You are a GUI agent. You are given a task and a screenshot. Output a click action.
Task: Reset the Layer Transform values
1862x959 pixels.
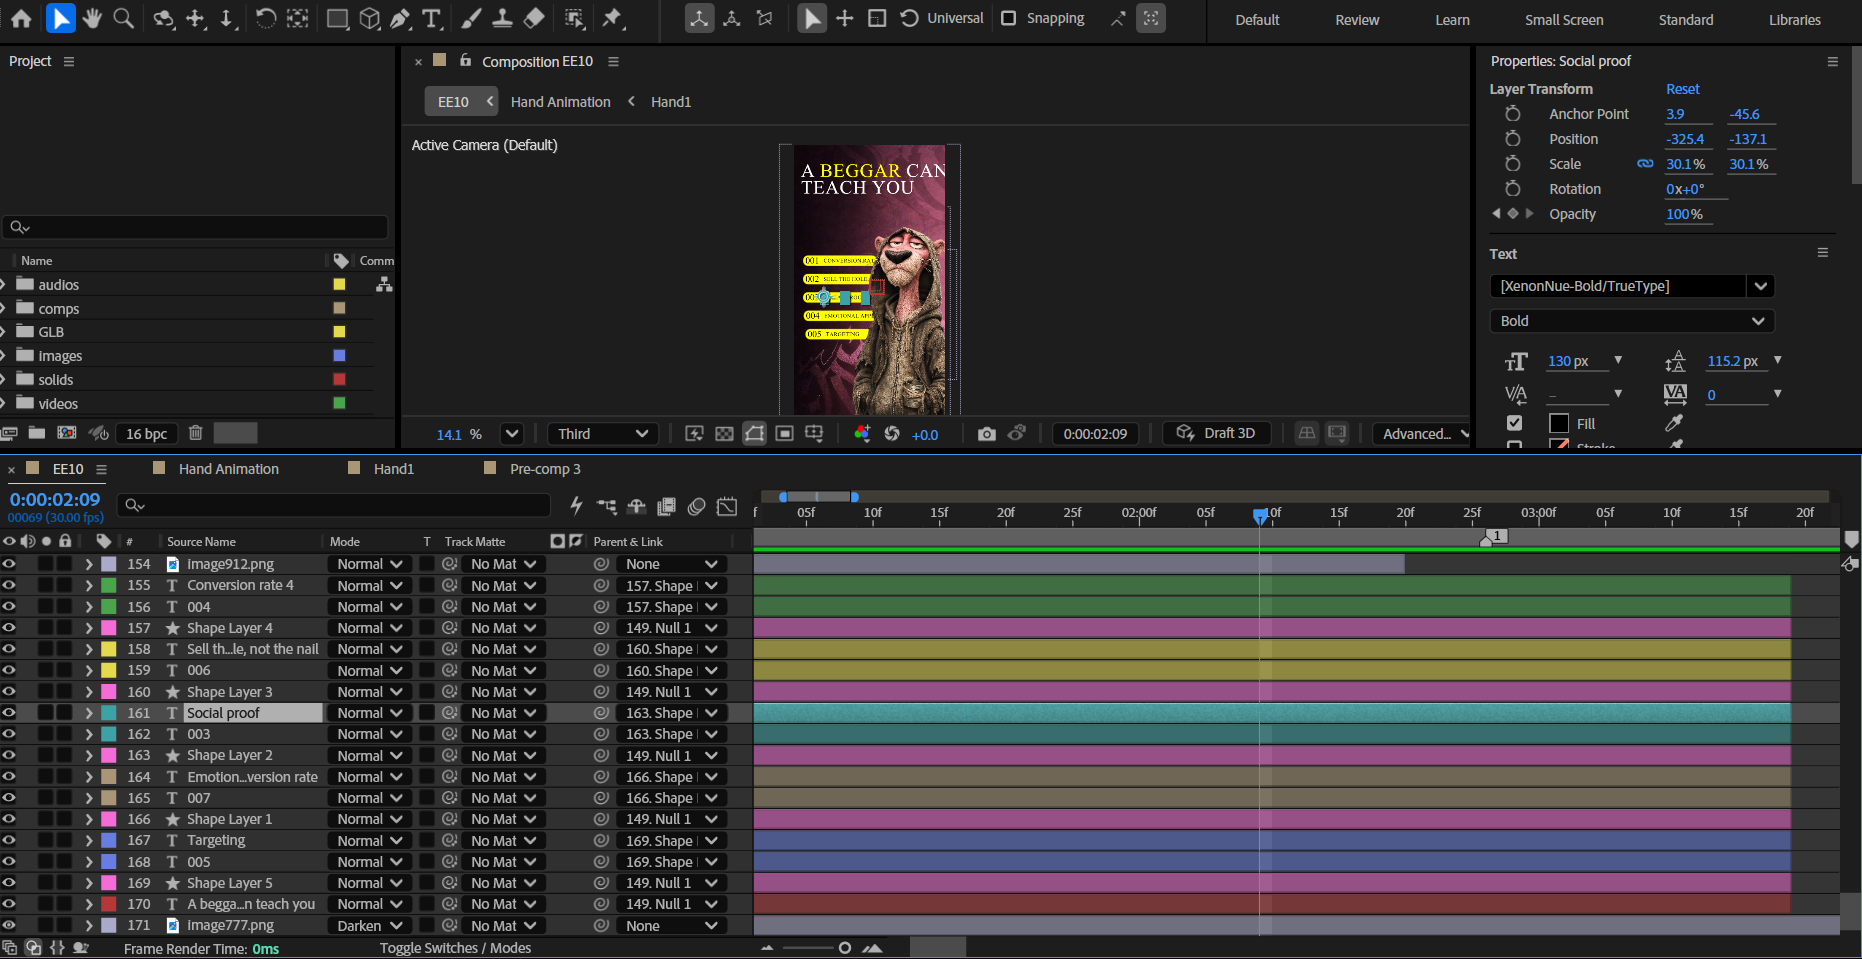(1682, 89)
